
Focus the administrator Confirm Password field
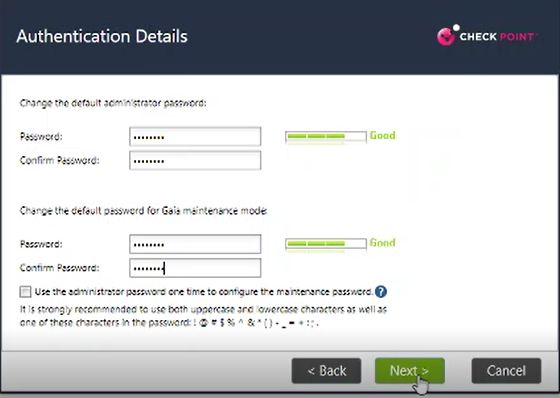point(195,160)
